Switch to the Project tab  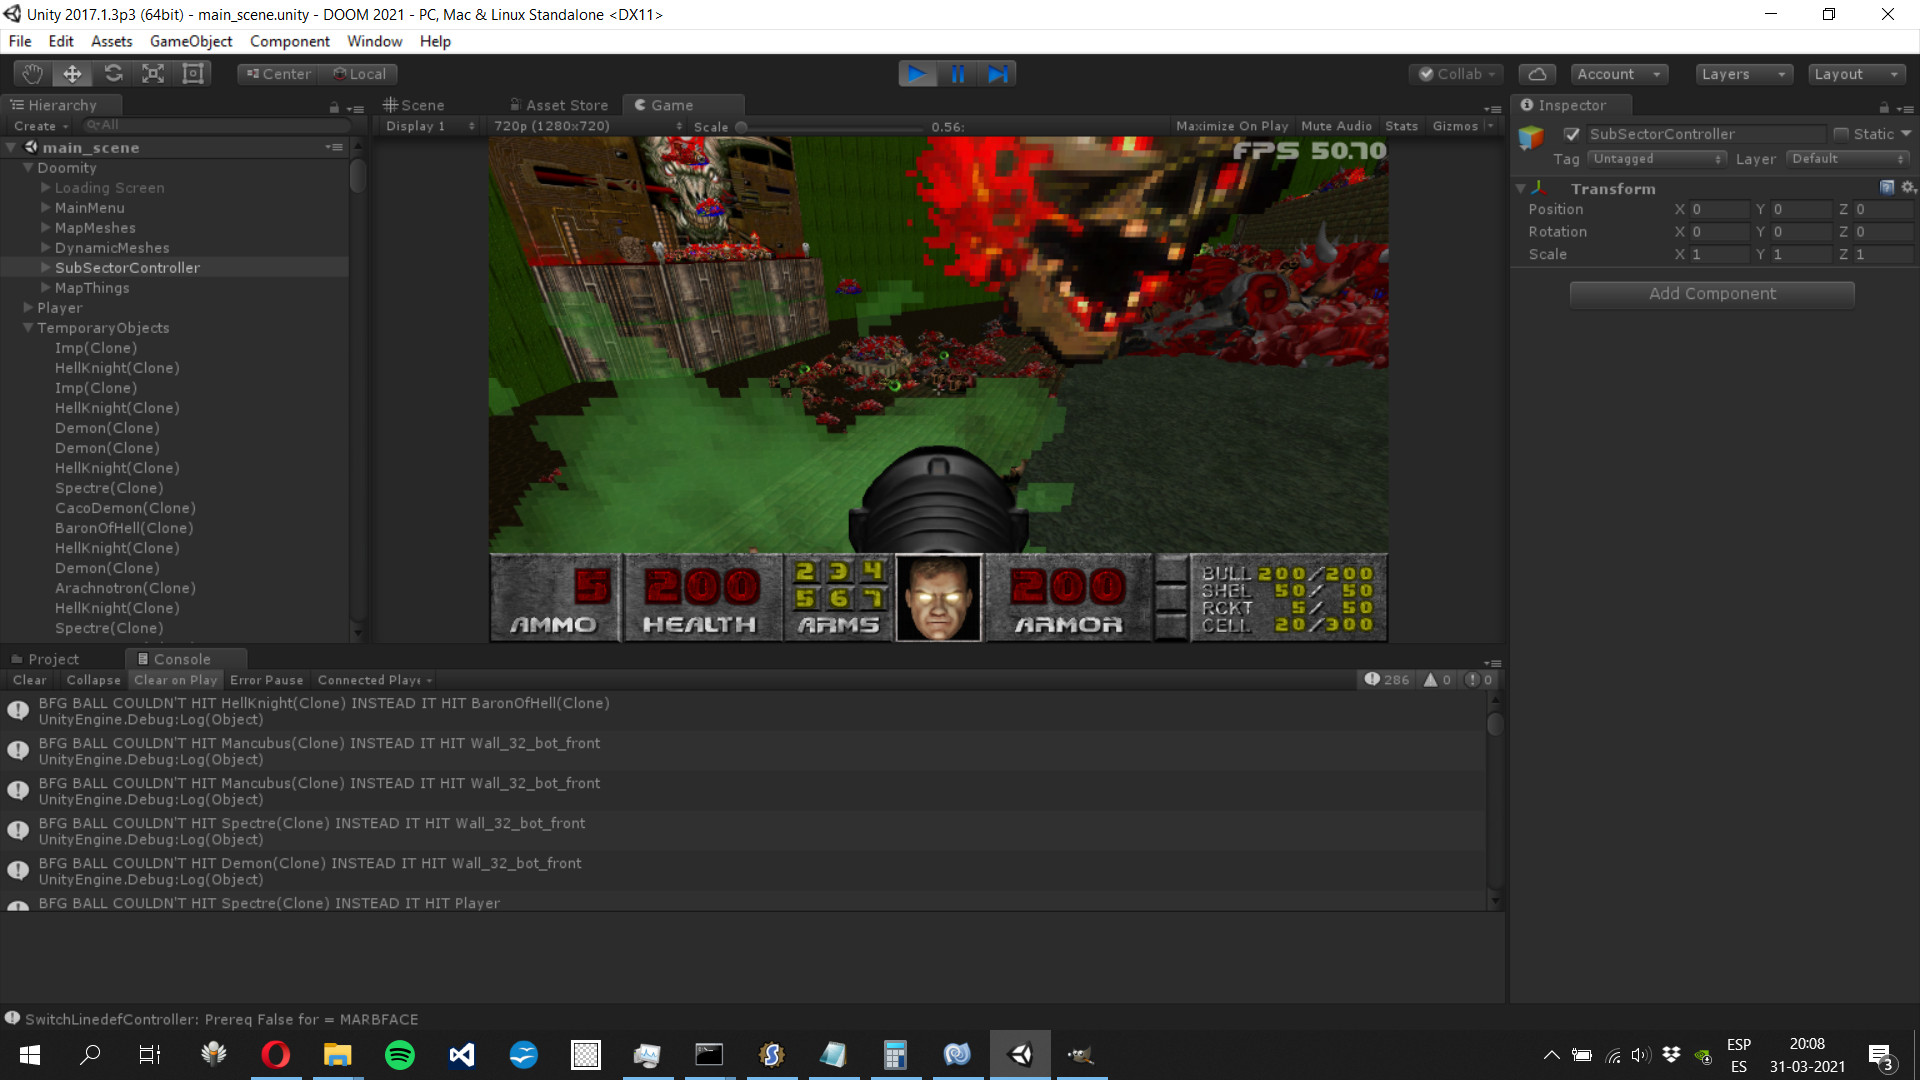pyautogui.click(x=45, y=659)
